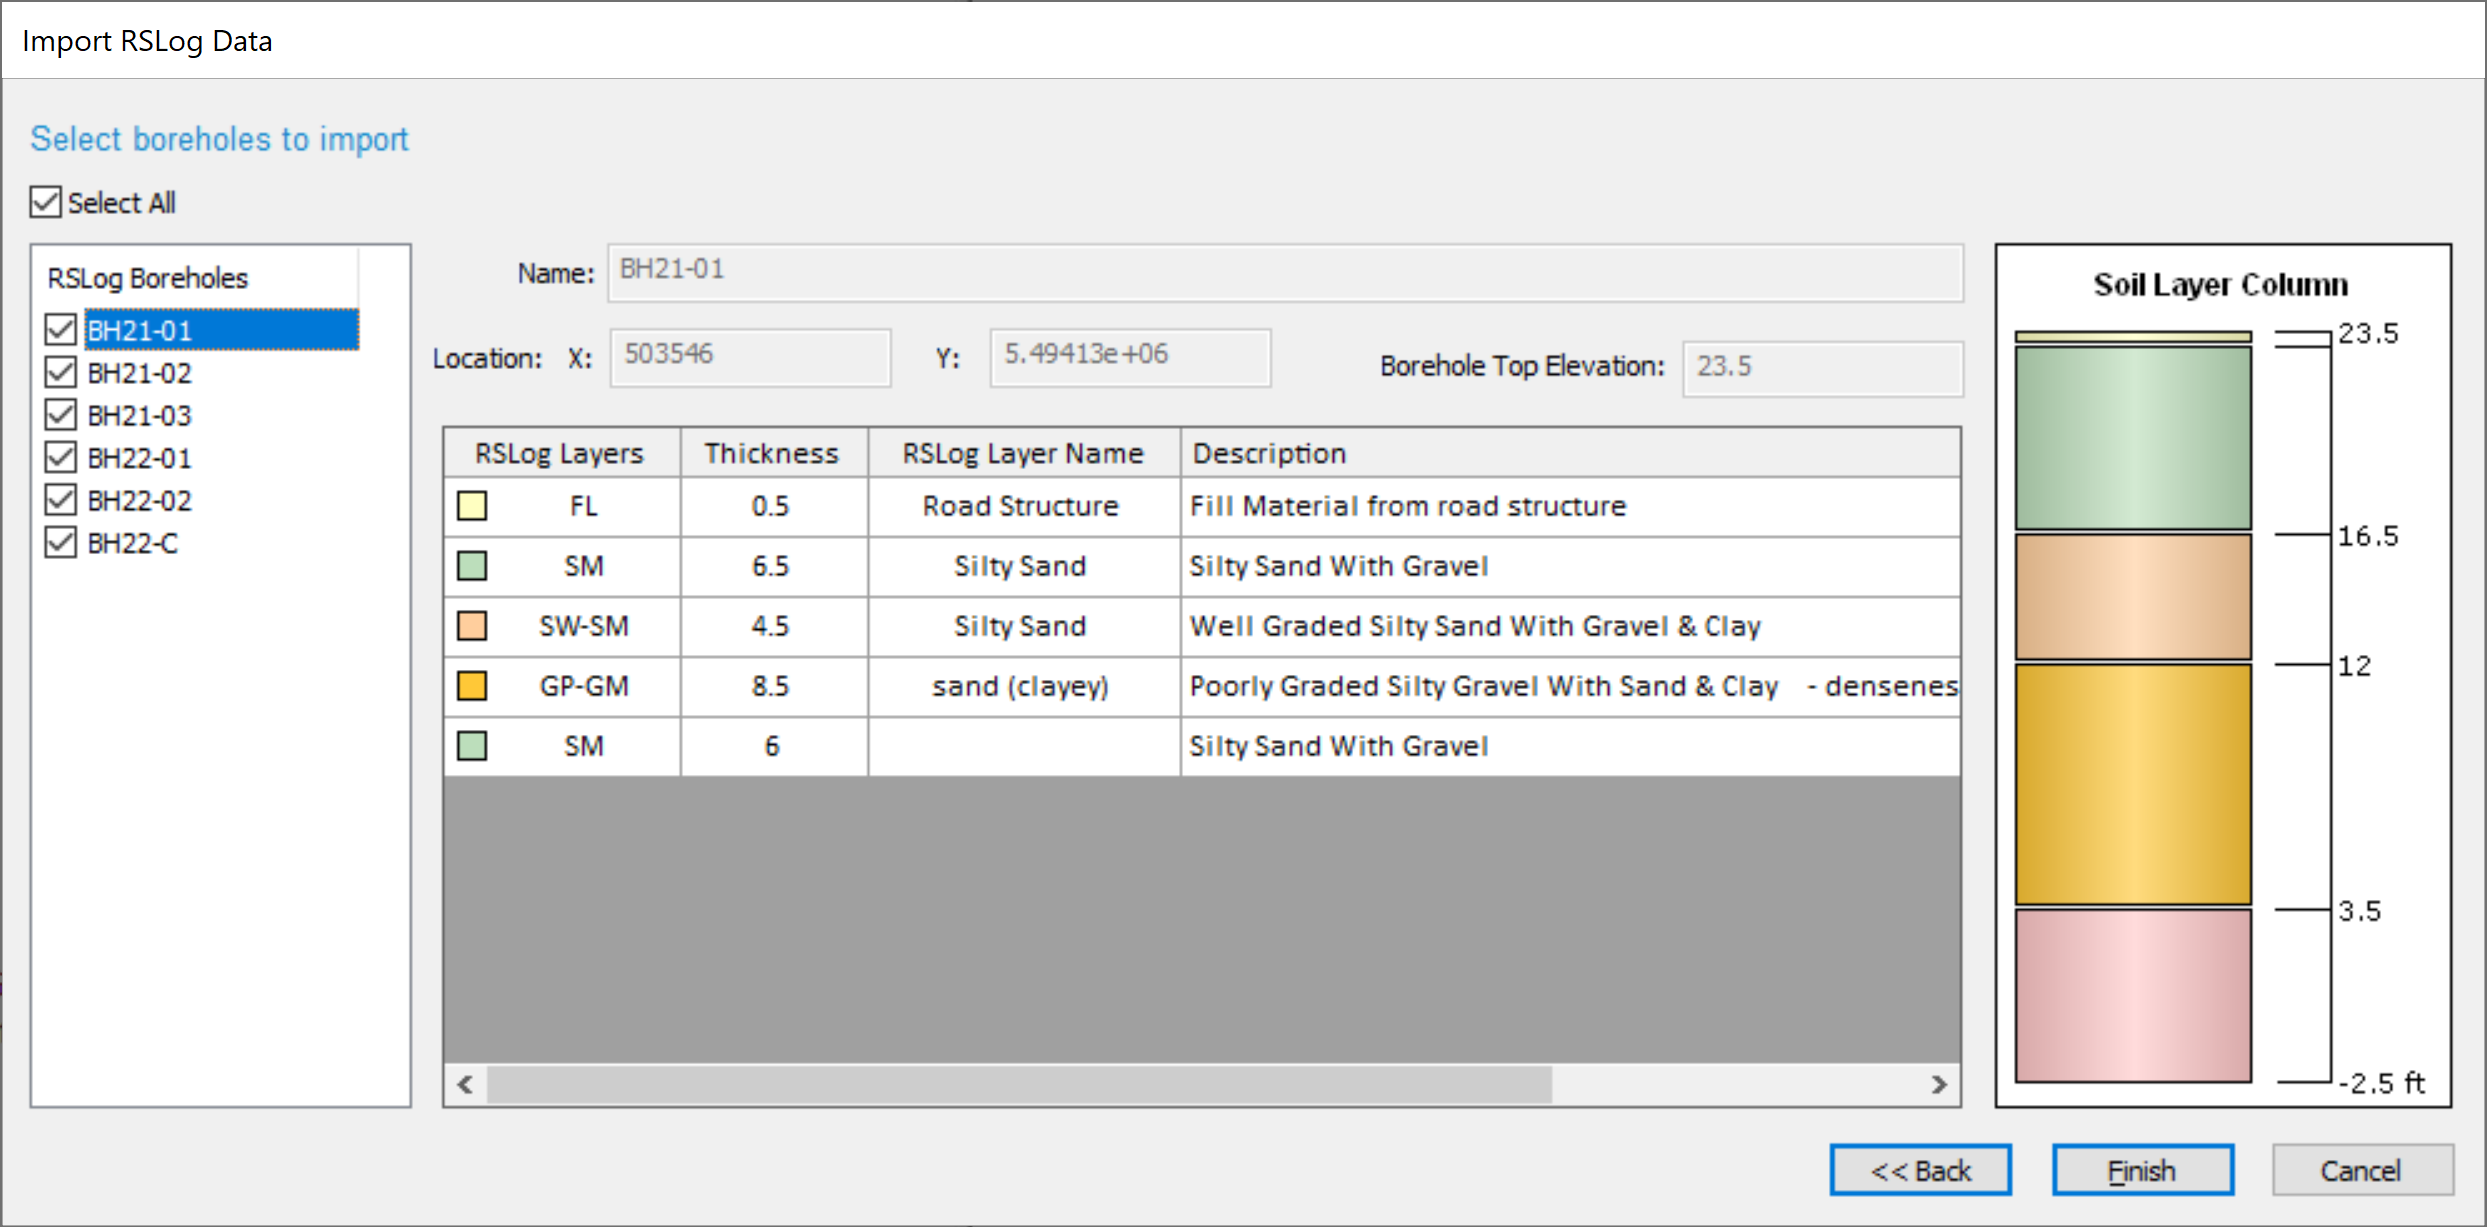Click the table's scroll left arrow
This screenshot has width=2487, height=1227.
pos(465,1084)
